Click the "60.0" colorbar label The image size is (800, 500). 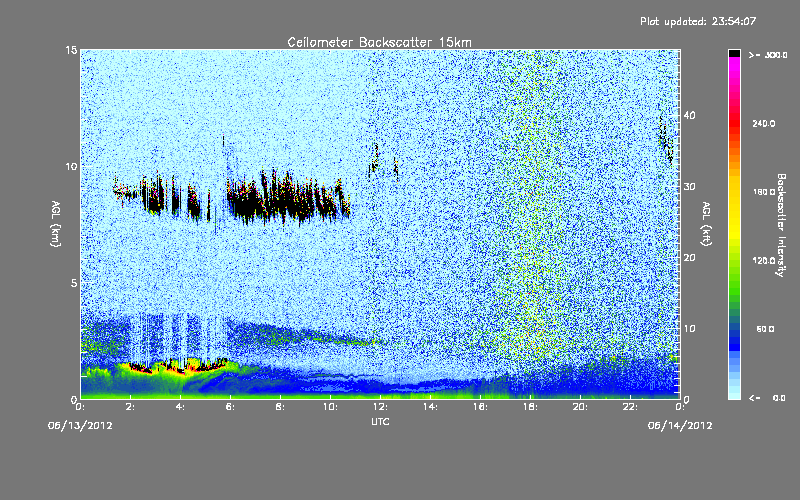(x=765, y=330)
